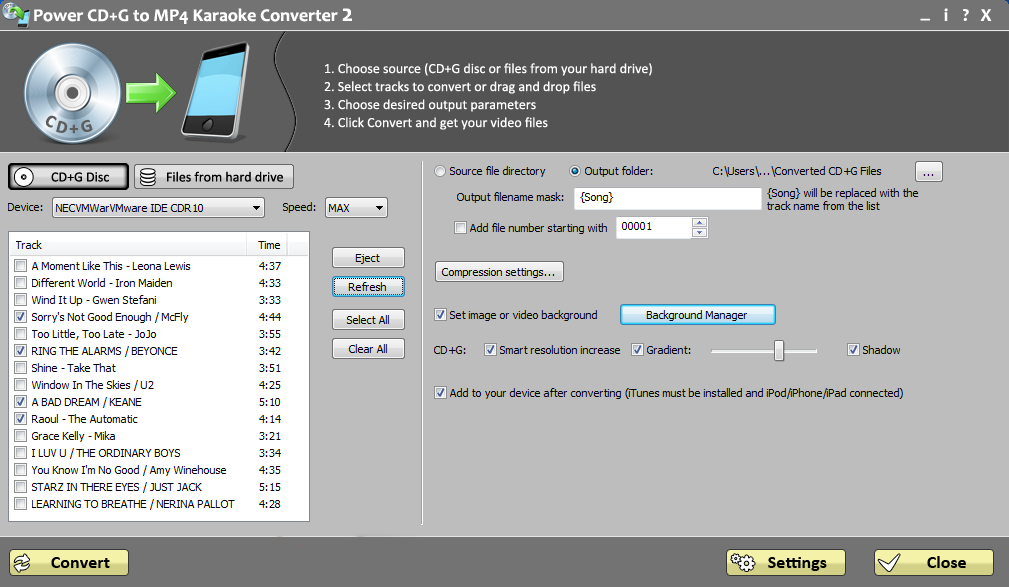Toggle the Shadow checkbox

click(x=853, y=349)
